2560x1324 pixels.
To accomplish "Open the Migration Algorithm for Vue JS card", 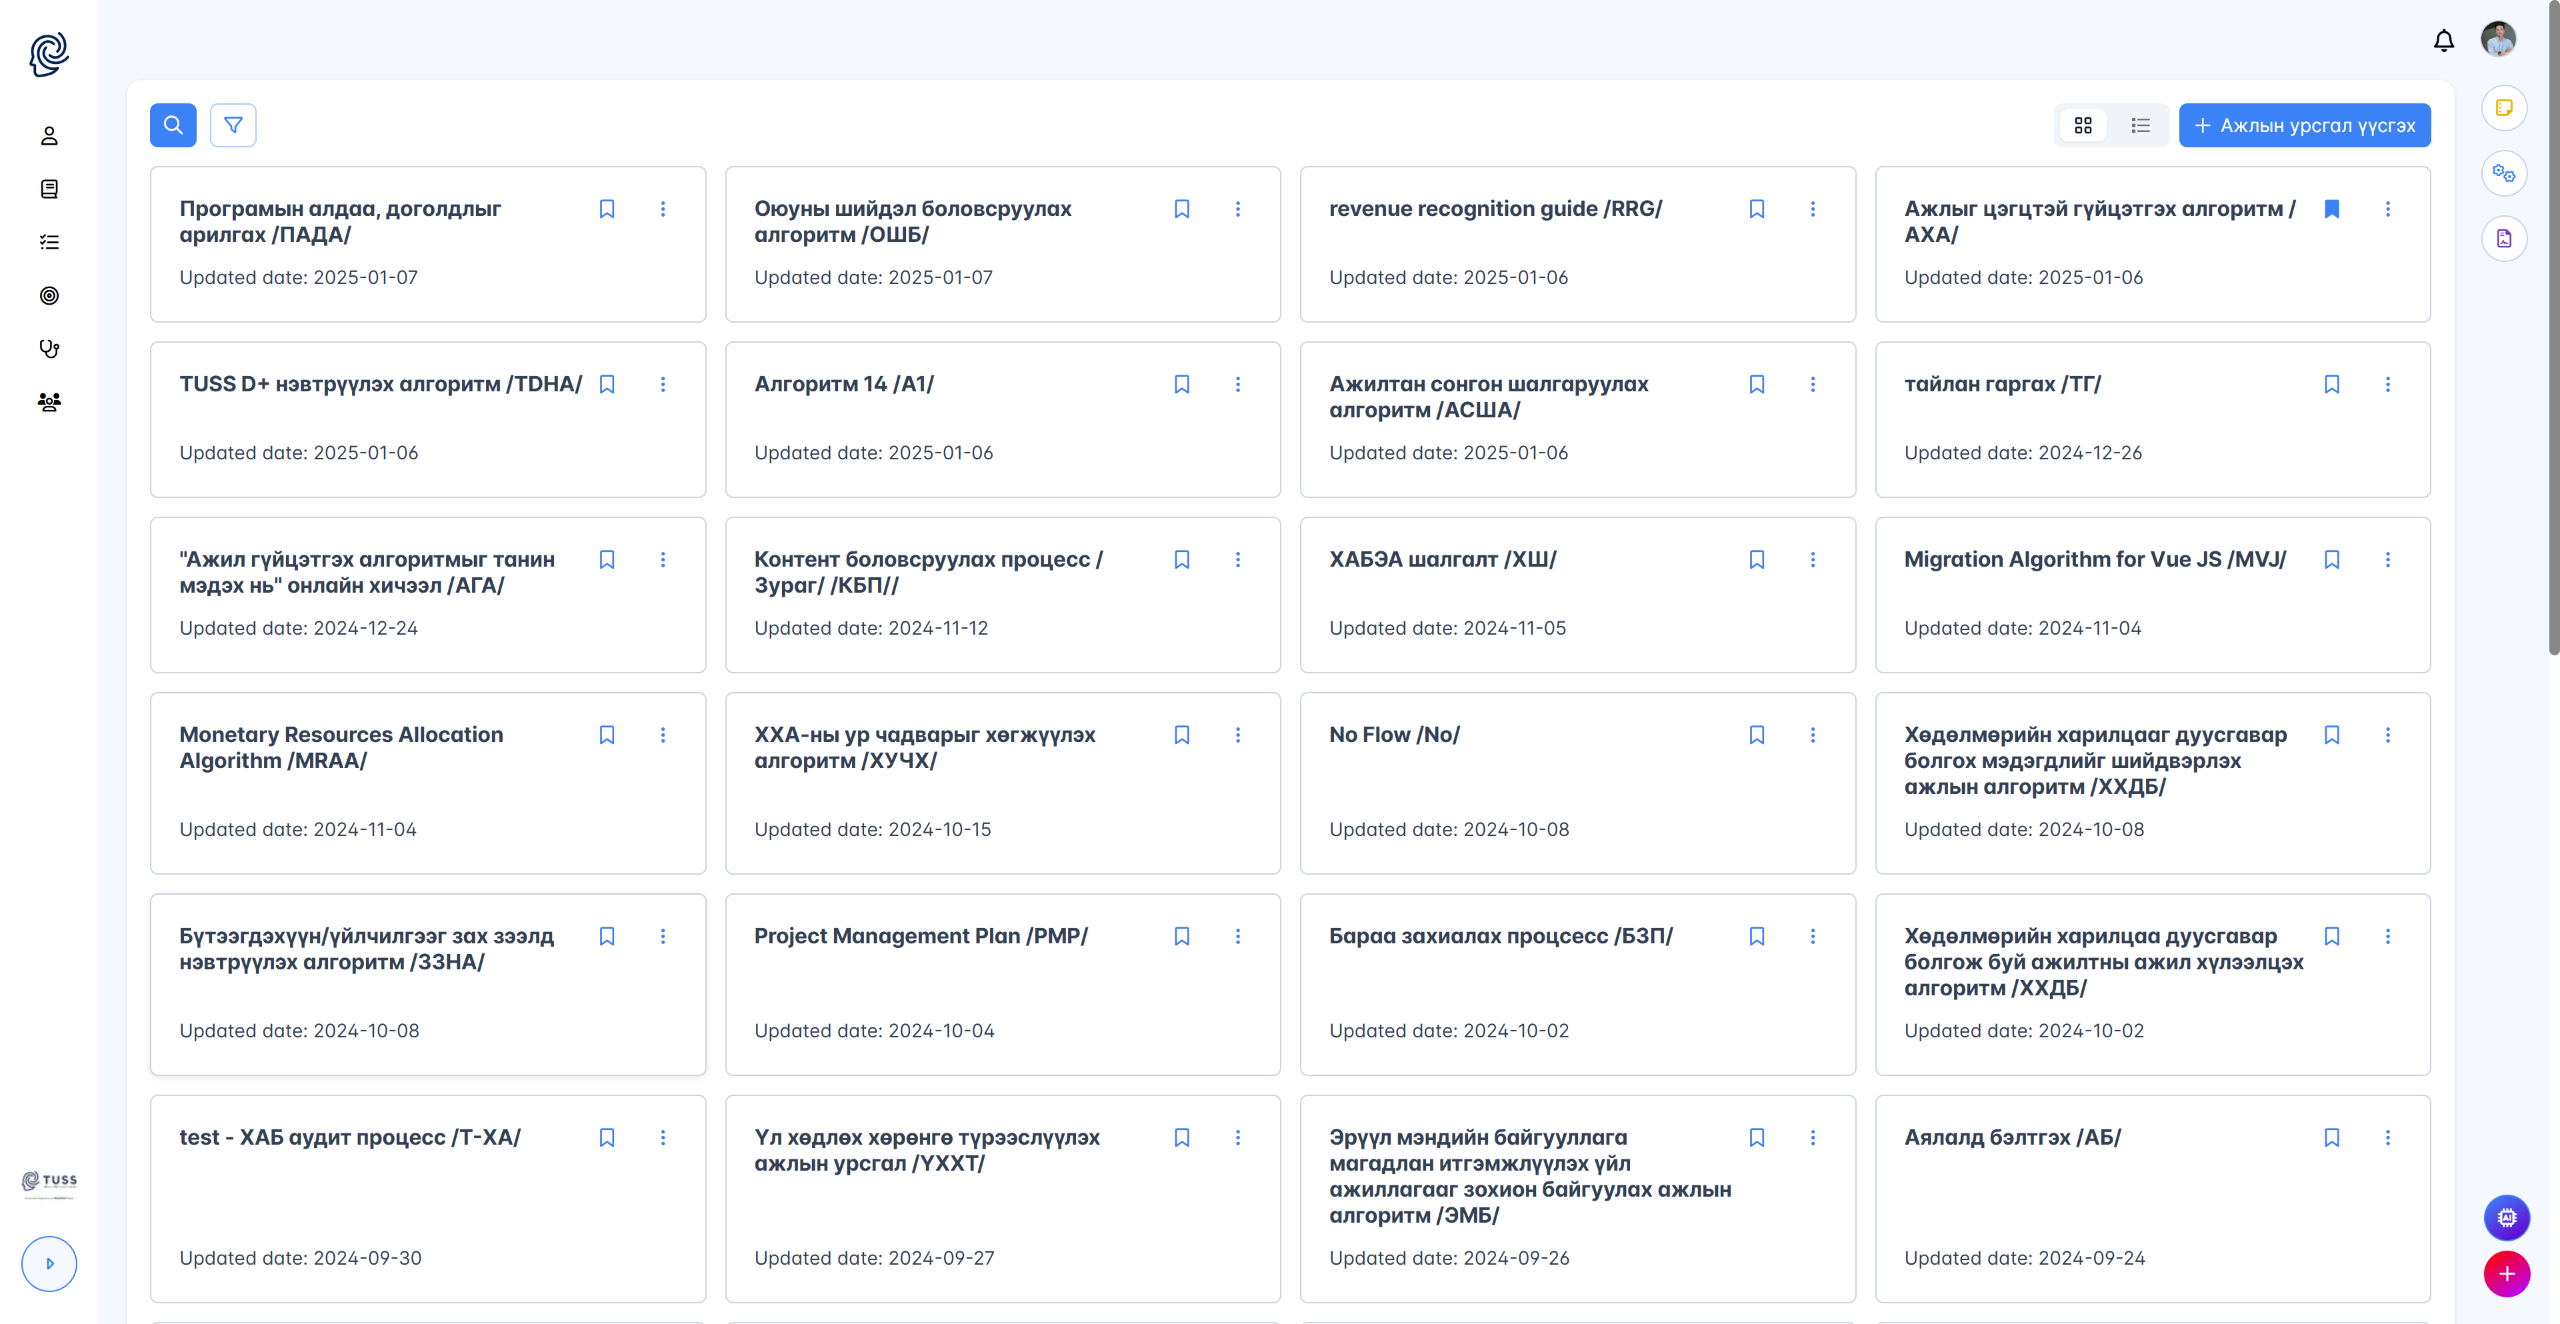I will pos(2094,560).
